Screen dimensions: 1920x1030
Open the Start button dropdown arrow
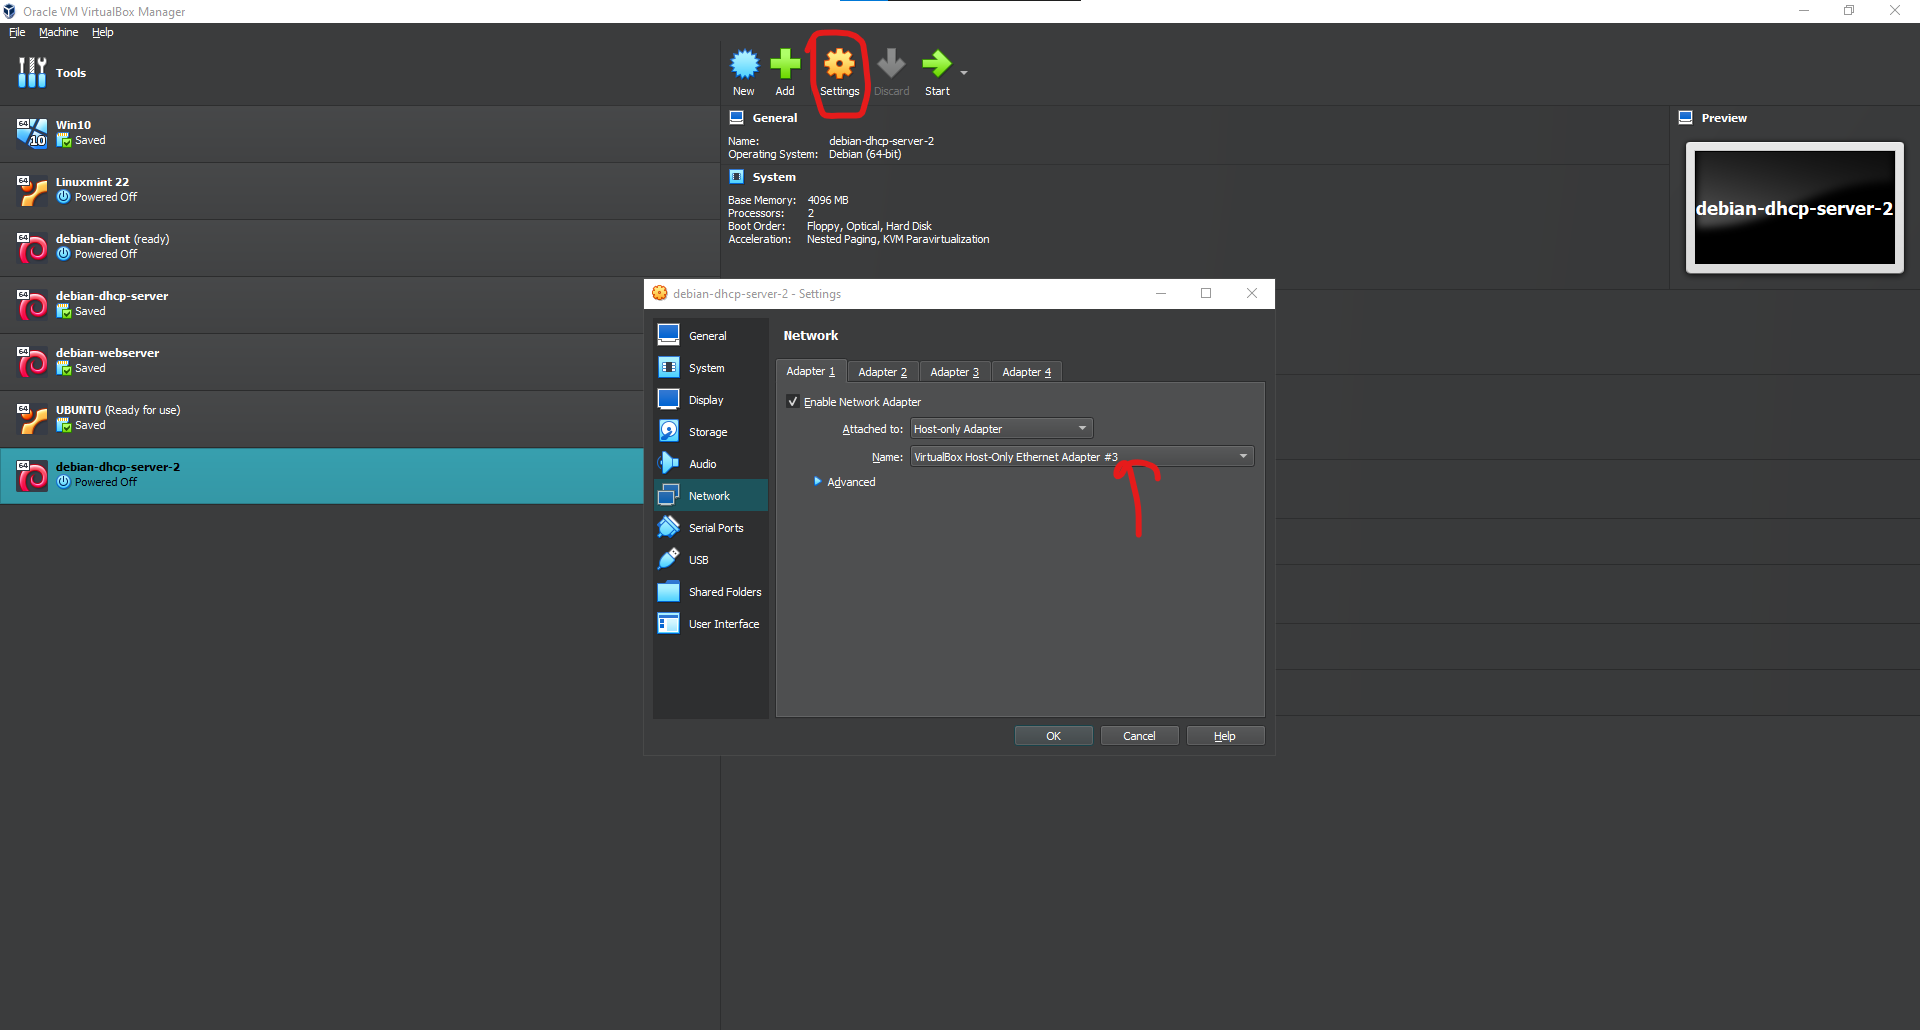coord(964,73)
